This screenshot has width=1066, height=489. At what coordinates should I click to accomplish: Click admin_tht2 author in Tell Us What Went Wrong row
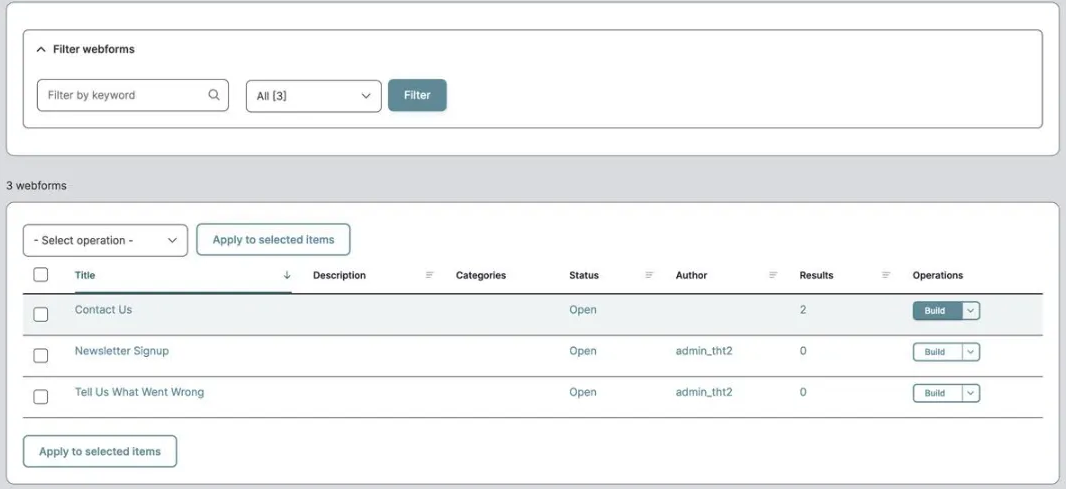click(x=704, y=392)
